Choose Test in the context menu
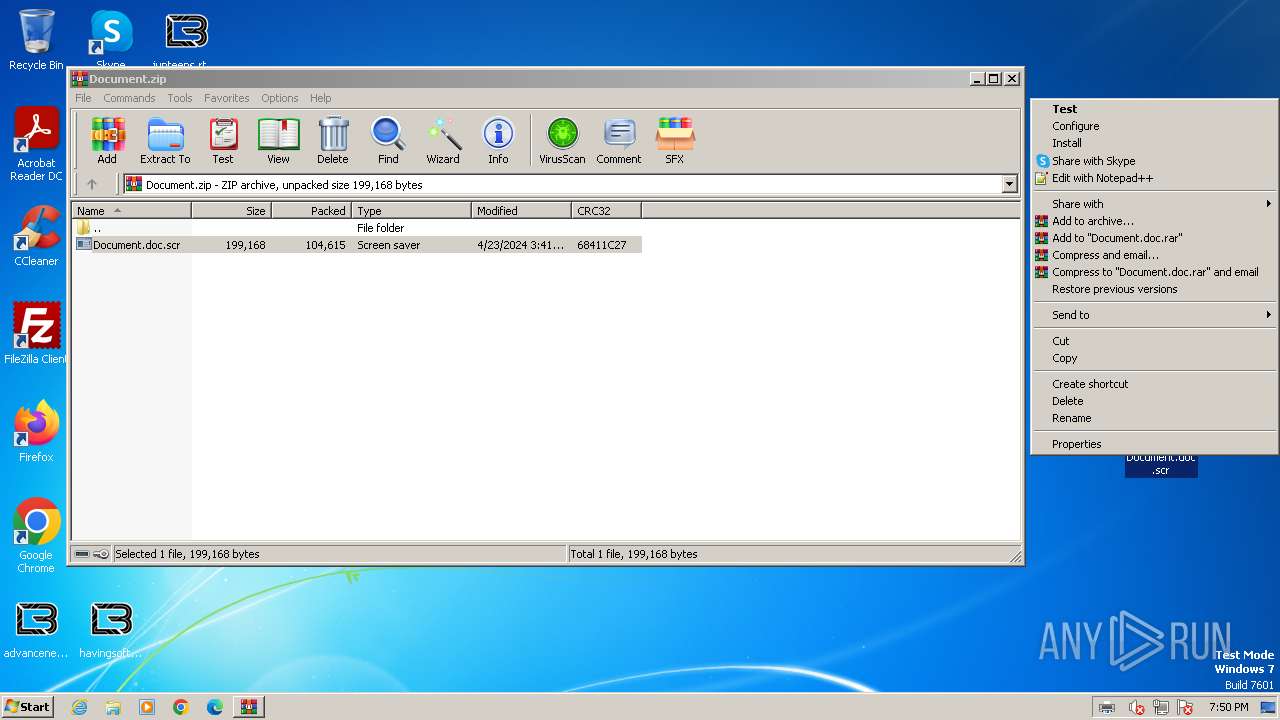The height and width of the screenshot is (720, 1280). click(x=1154, y=109)
